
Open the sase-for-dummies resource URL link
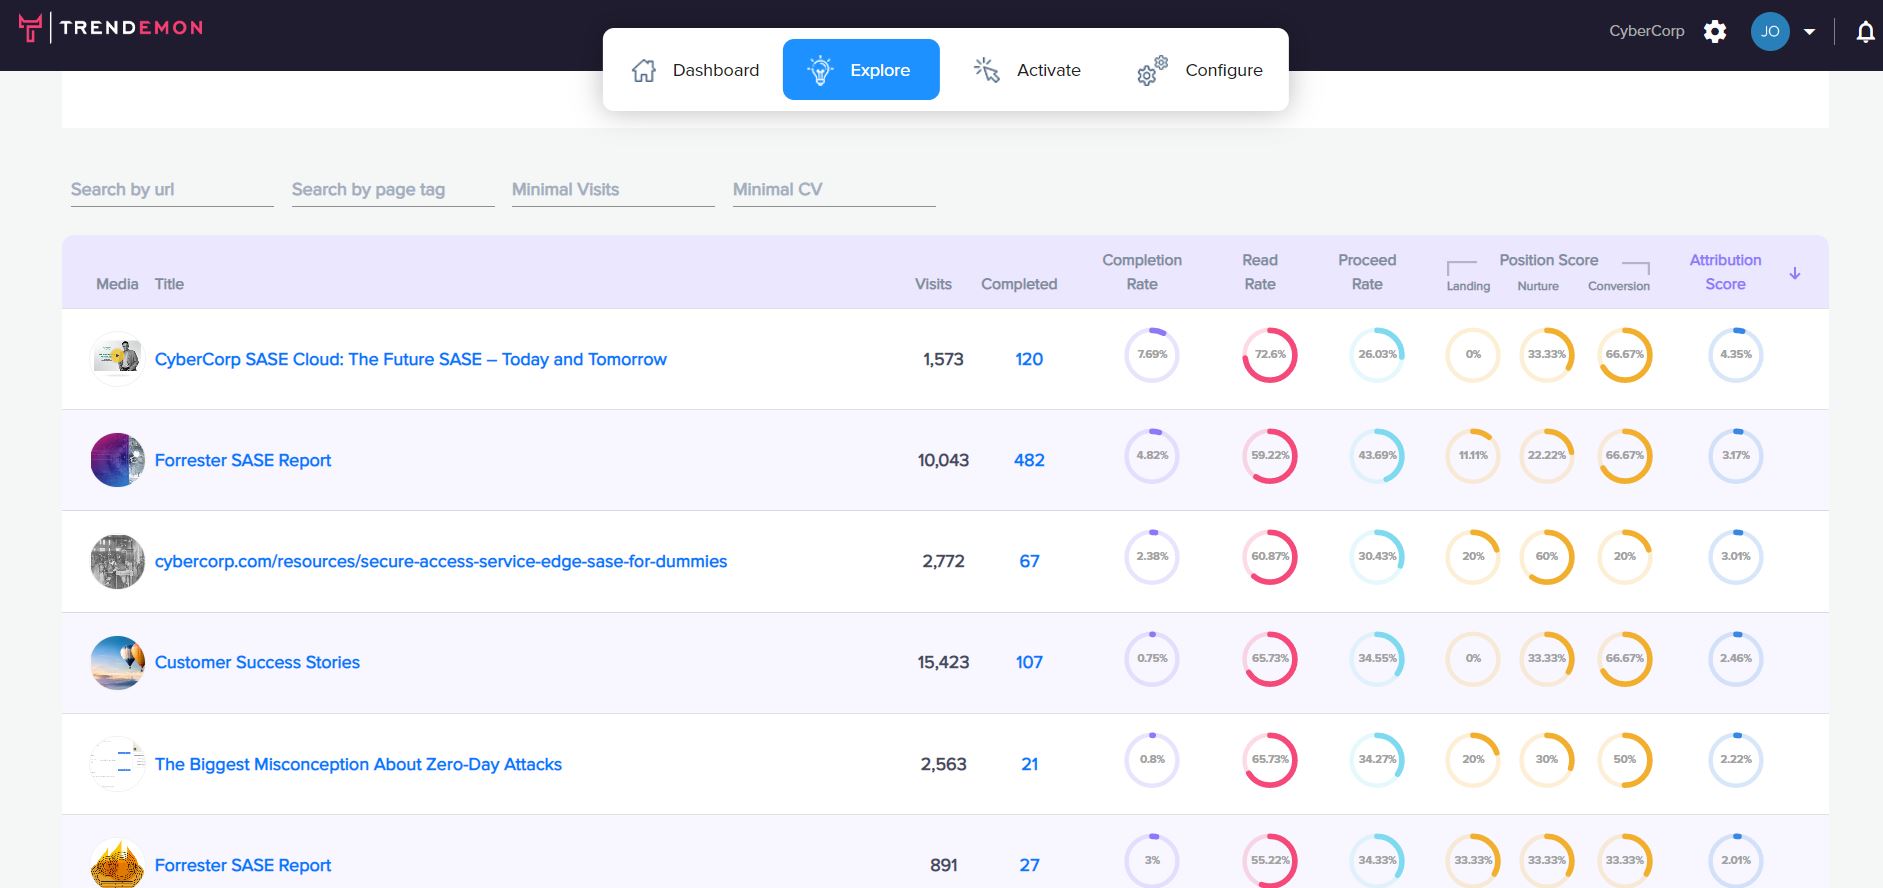441,561
